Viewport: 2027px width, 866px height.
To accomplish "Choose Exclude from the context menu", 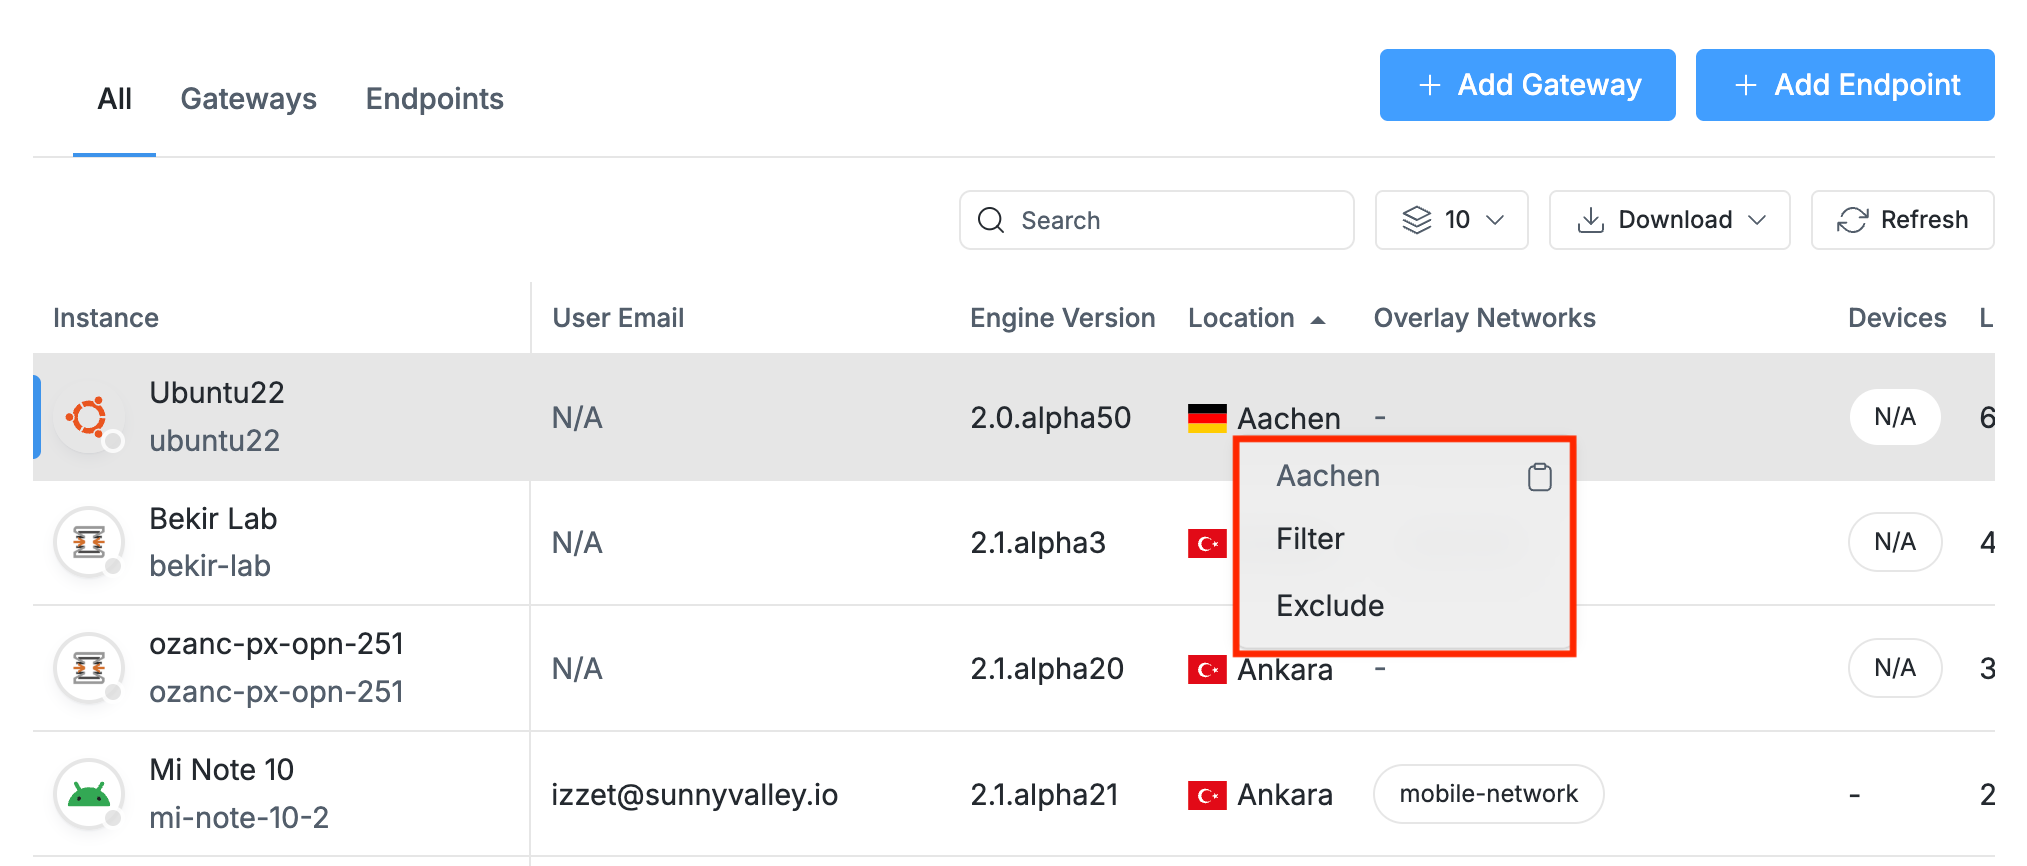I will point(1330,606).
